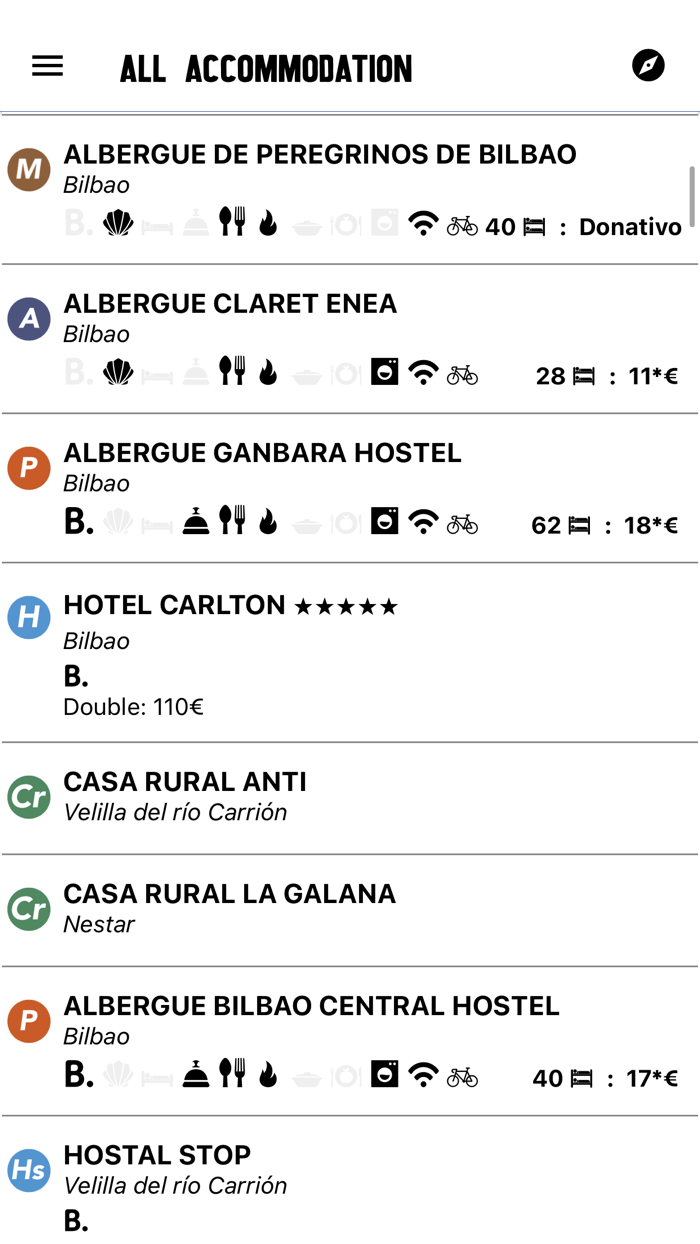
Task: Tap the green Cr badge for Casa Rural Anti
Action: pos(29,797)
